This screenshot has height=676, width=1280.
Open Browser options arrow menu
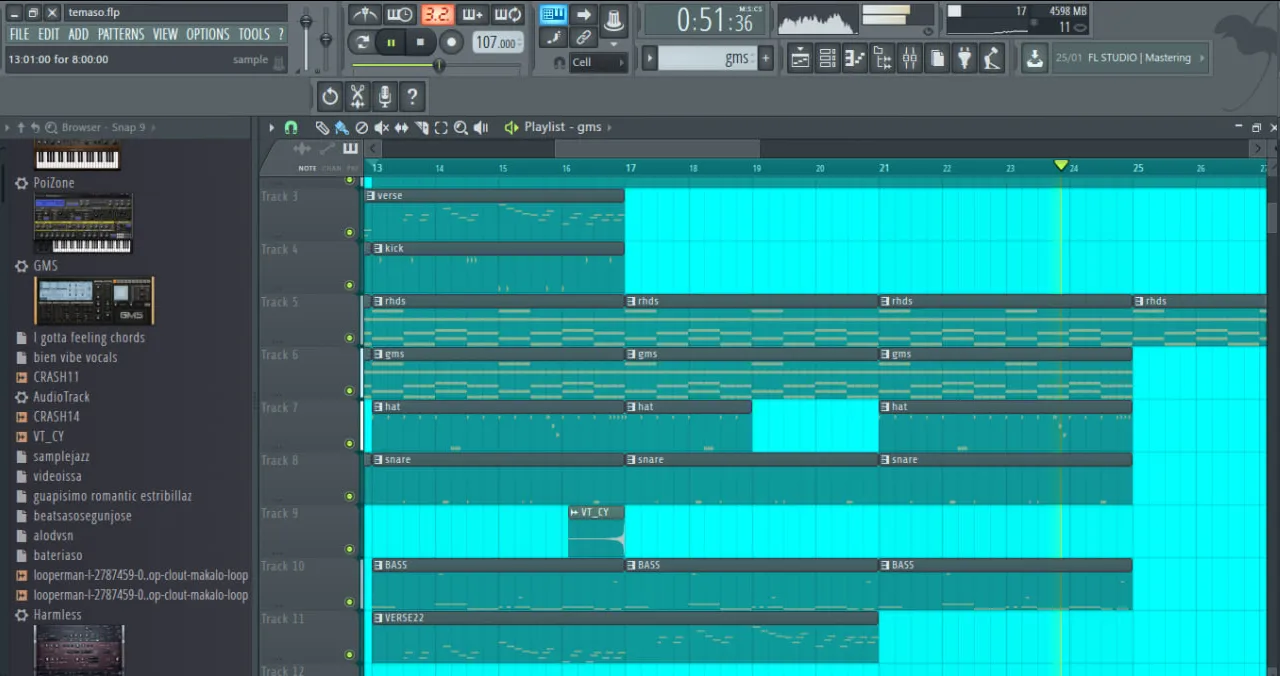7,127
